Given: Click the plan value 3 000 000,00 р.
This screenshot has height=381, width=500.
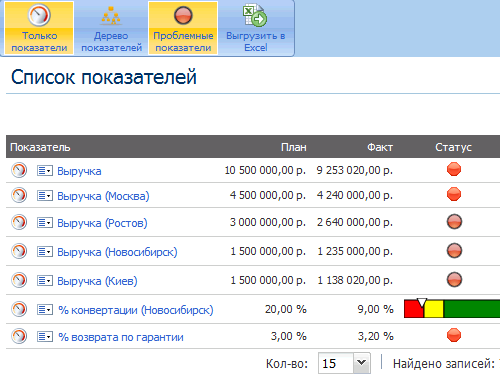Looking at the screenshot, I should click(268, 222).
